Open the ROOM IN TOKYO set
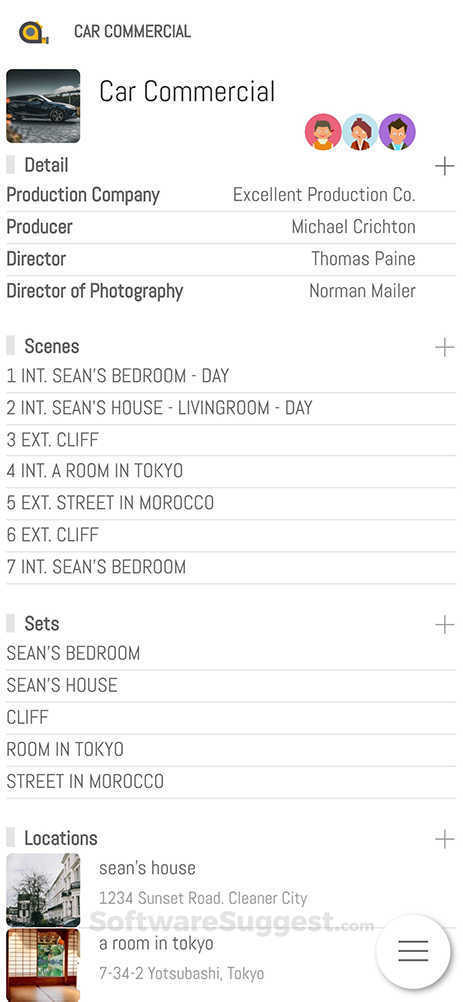 231,750
